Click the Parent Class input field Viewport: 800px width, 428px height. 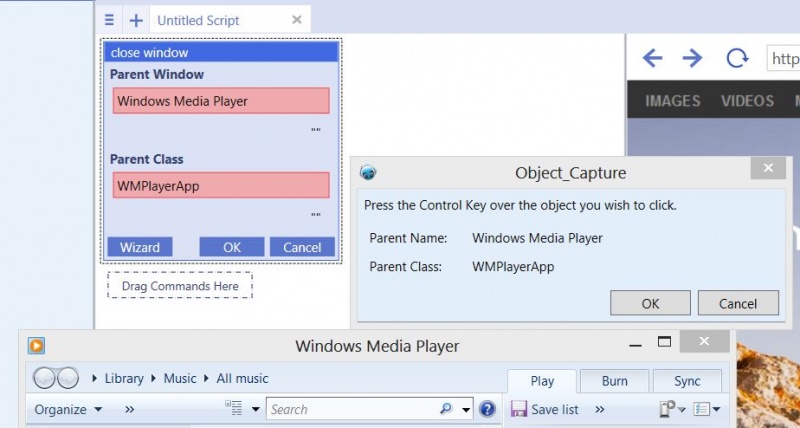coord(221,185)
